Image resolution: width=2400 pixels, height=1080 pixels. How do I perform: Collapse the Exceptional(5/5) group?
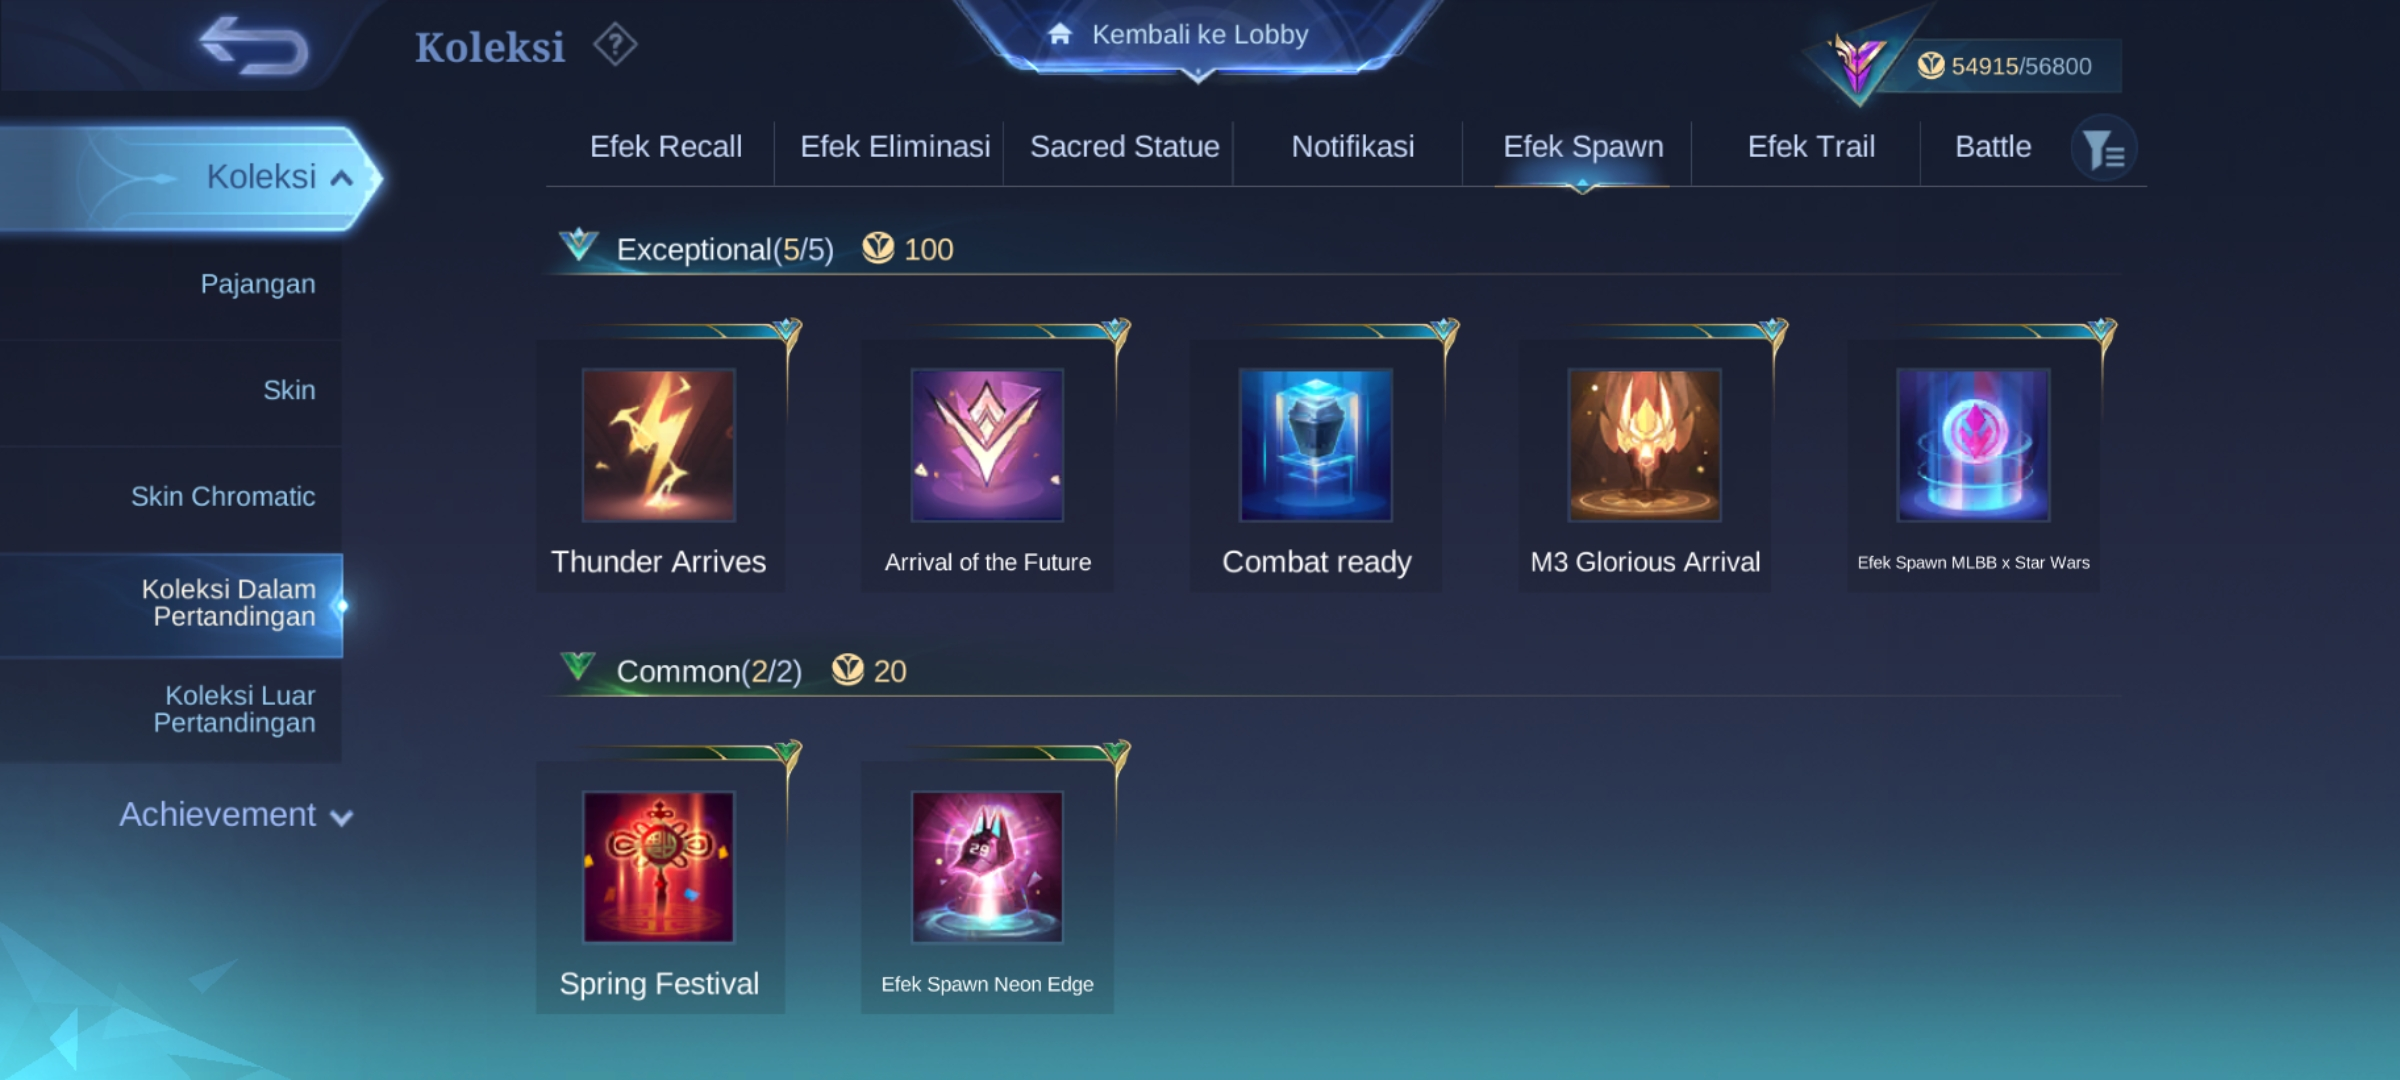578,245
